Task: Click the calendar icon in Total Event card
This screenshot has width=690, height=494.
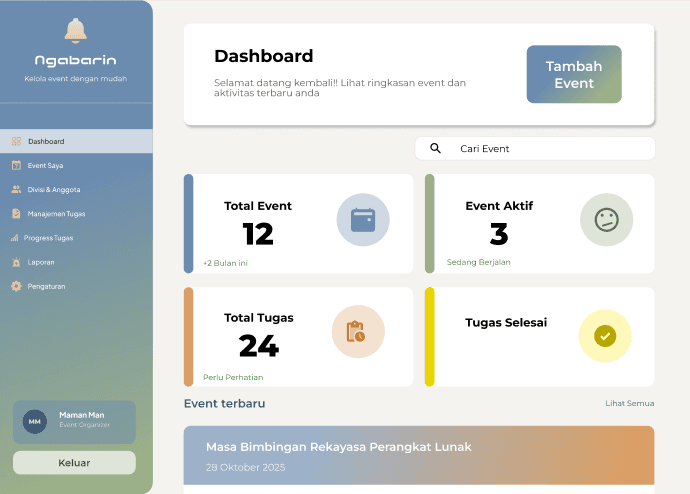Action: click(x=363, y=220)
